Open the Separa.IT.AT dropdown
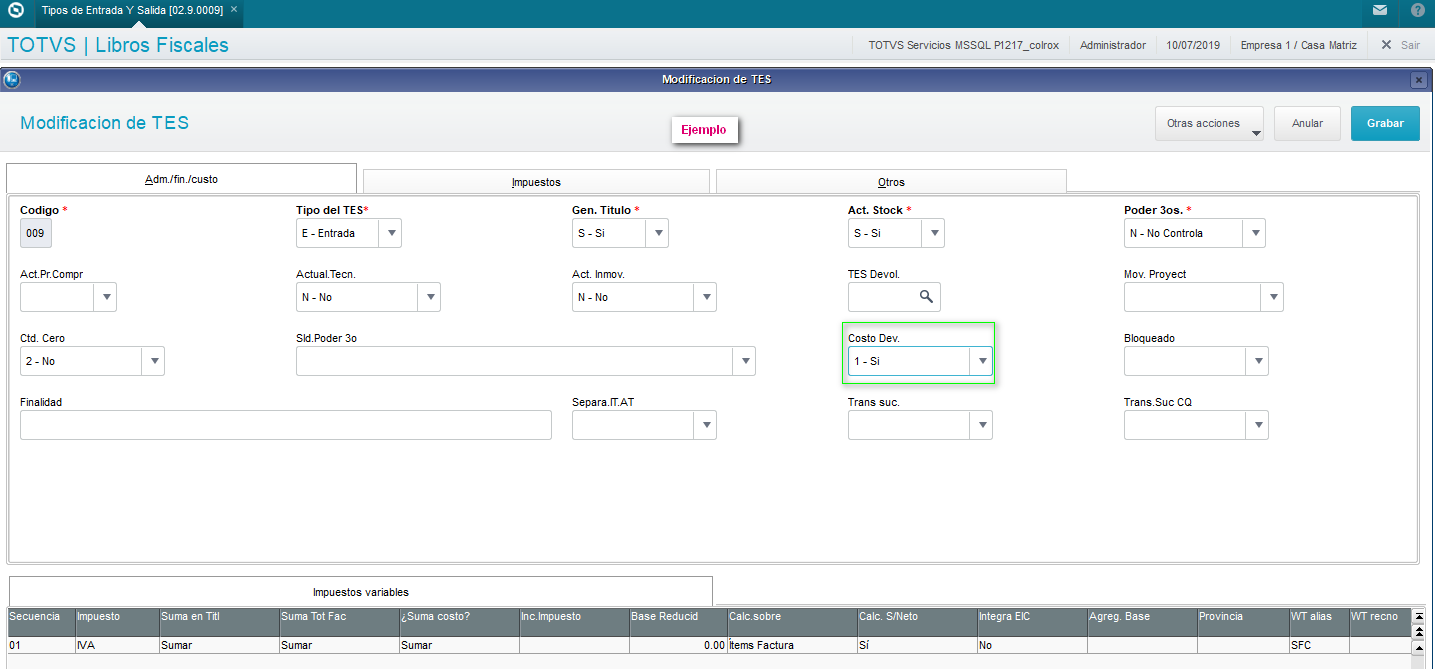Screen dimensions: 1435x669 pyautogui.click(x=705, y=425)
